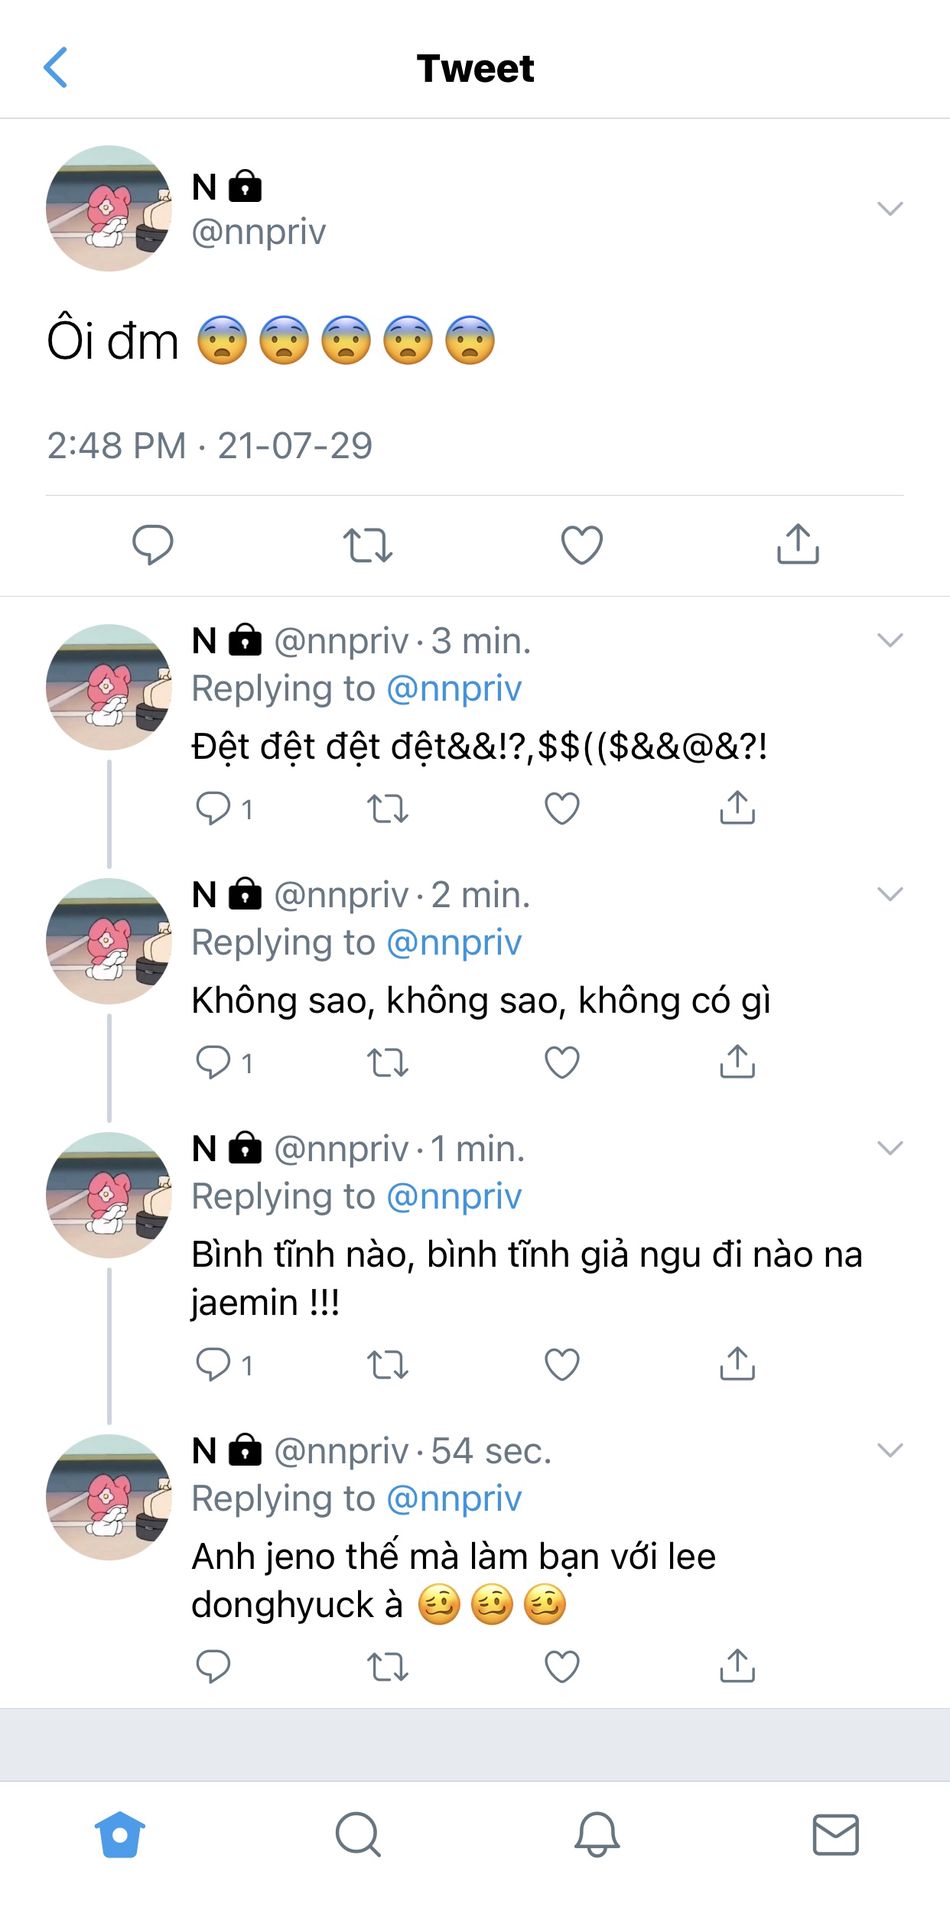Reply to the main "Ôi đm" tweet
Image resolution: width=950 pixels, height=1920 pixels.
tap(153, 544)
